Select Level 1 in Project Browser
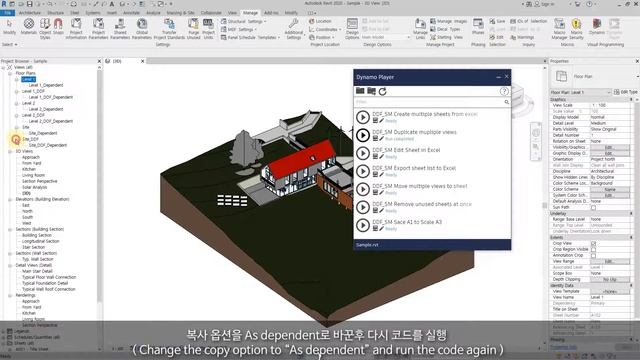 (28, 79)
